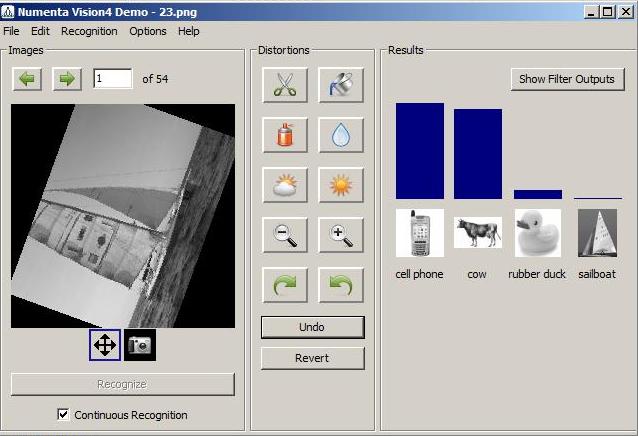Viewport: 638px width, 436px height.
Task: Rotate image counterclockwise with green arrow
Action: point(341,285)
